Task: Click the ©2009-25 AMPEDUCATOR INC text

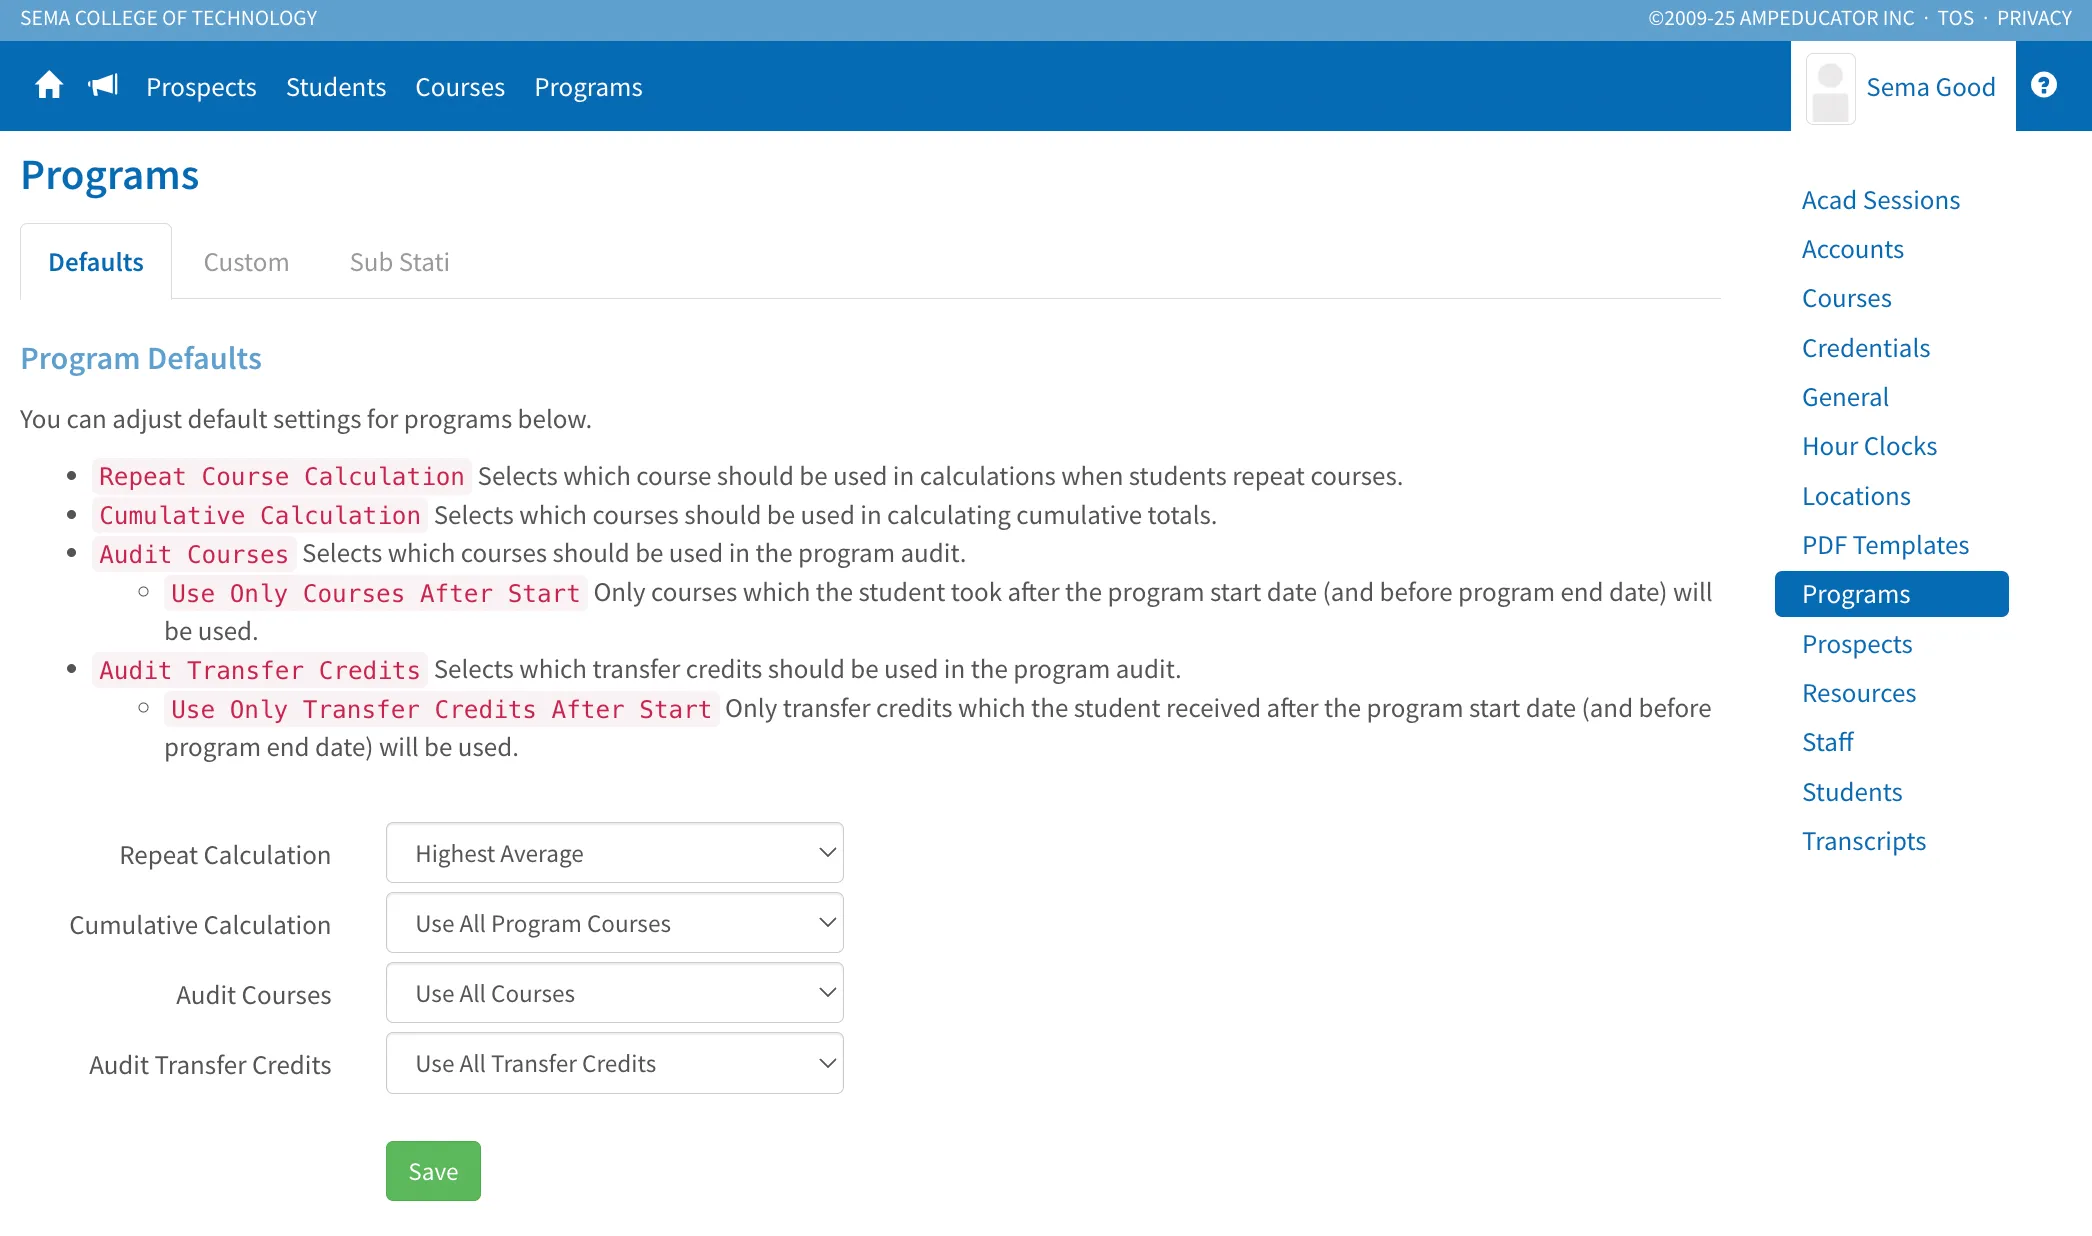Action: (1781, 18)
